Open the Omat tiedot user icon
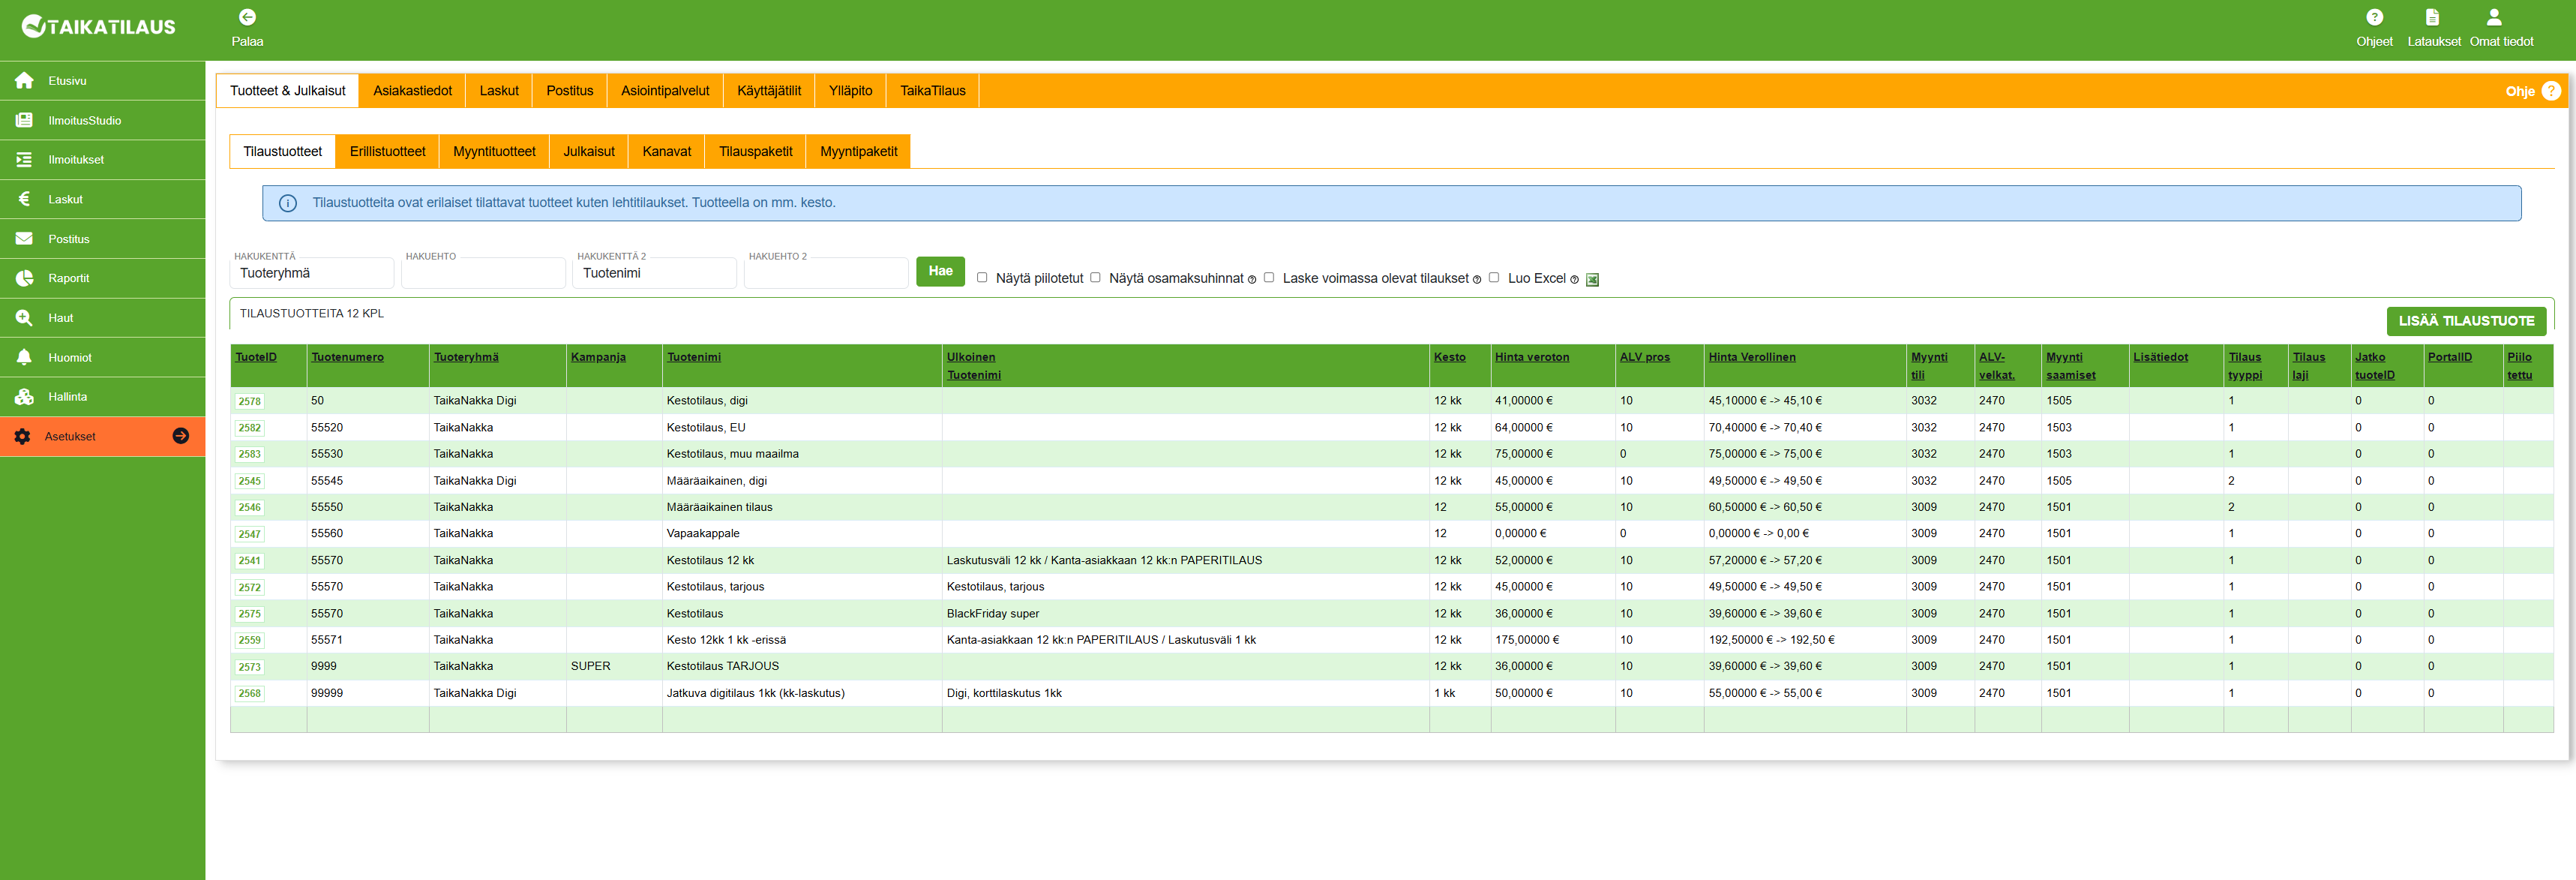Viewport: 2576px width, 880px height. 2494,17
